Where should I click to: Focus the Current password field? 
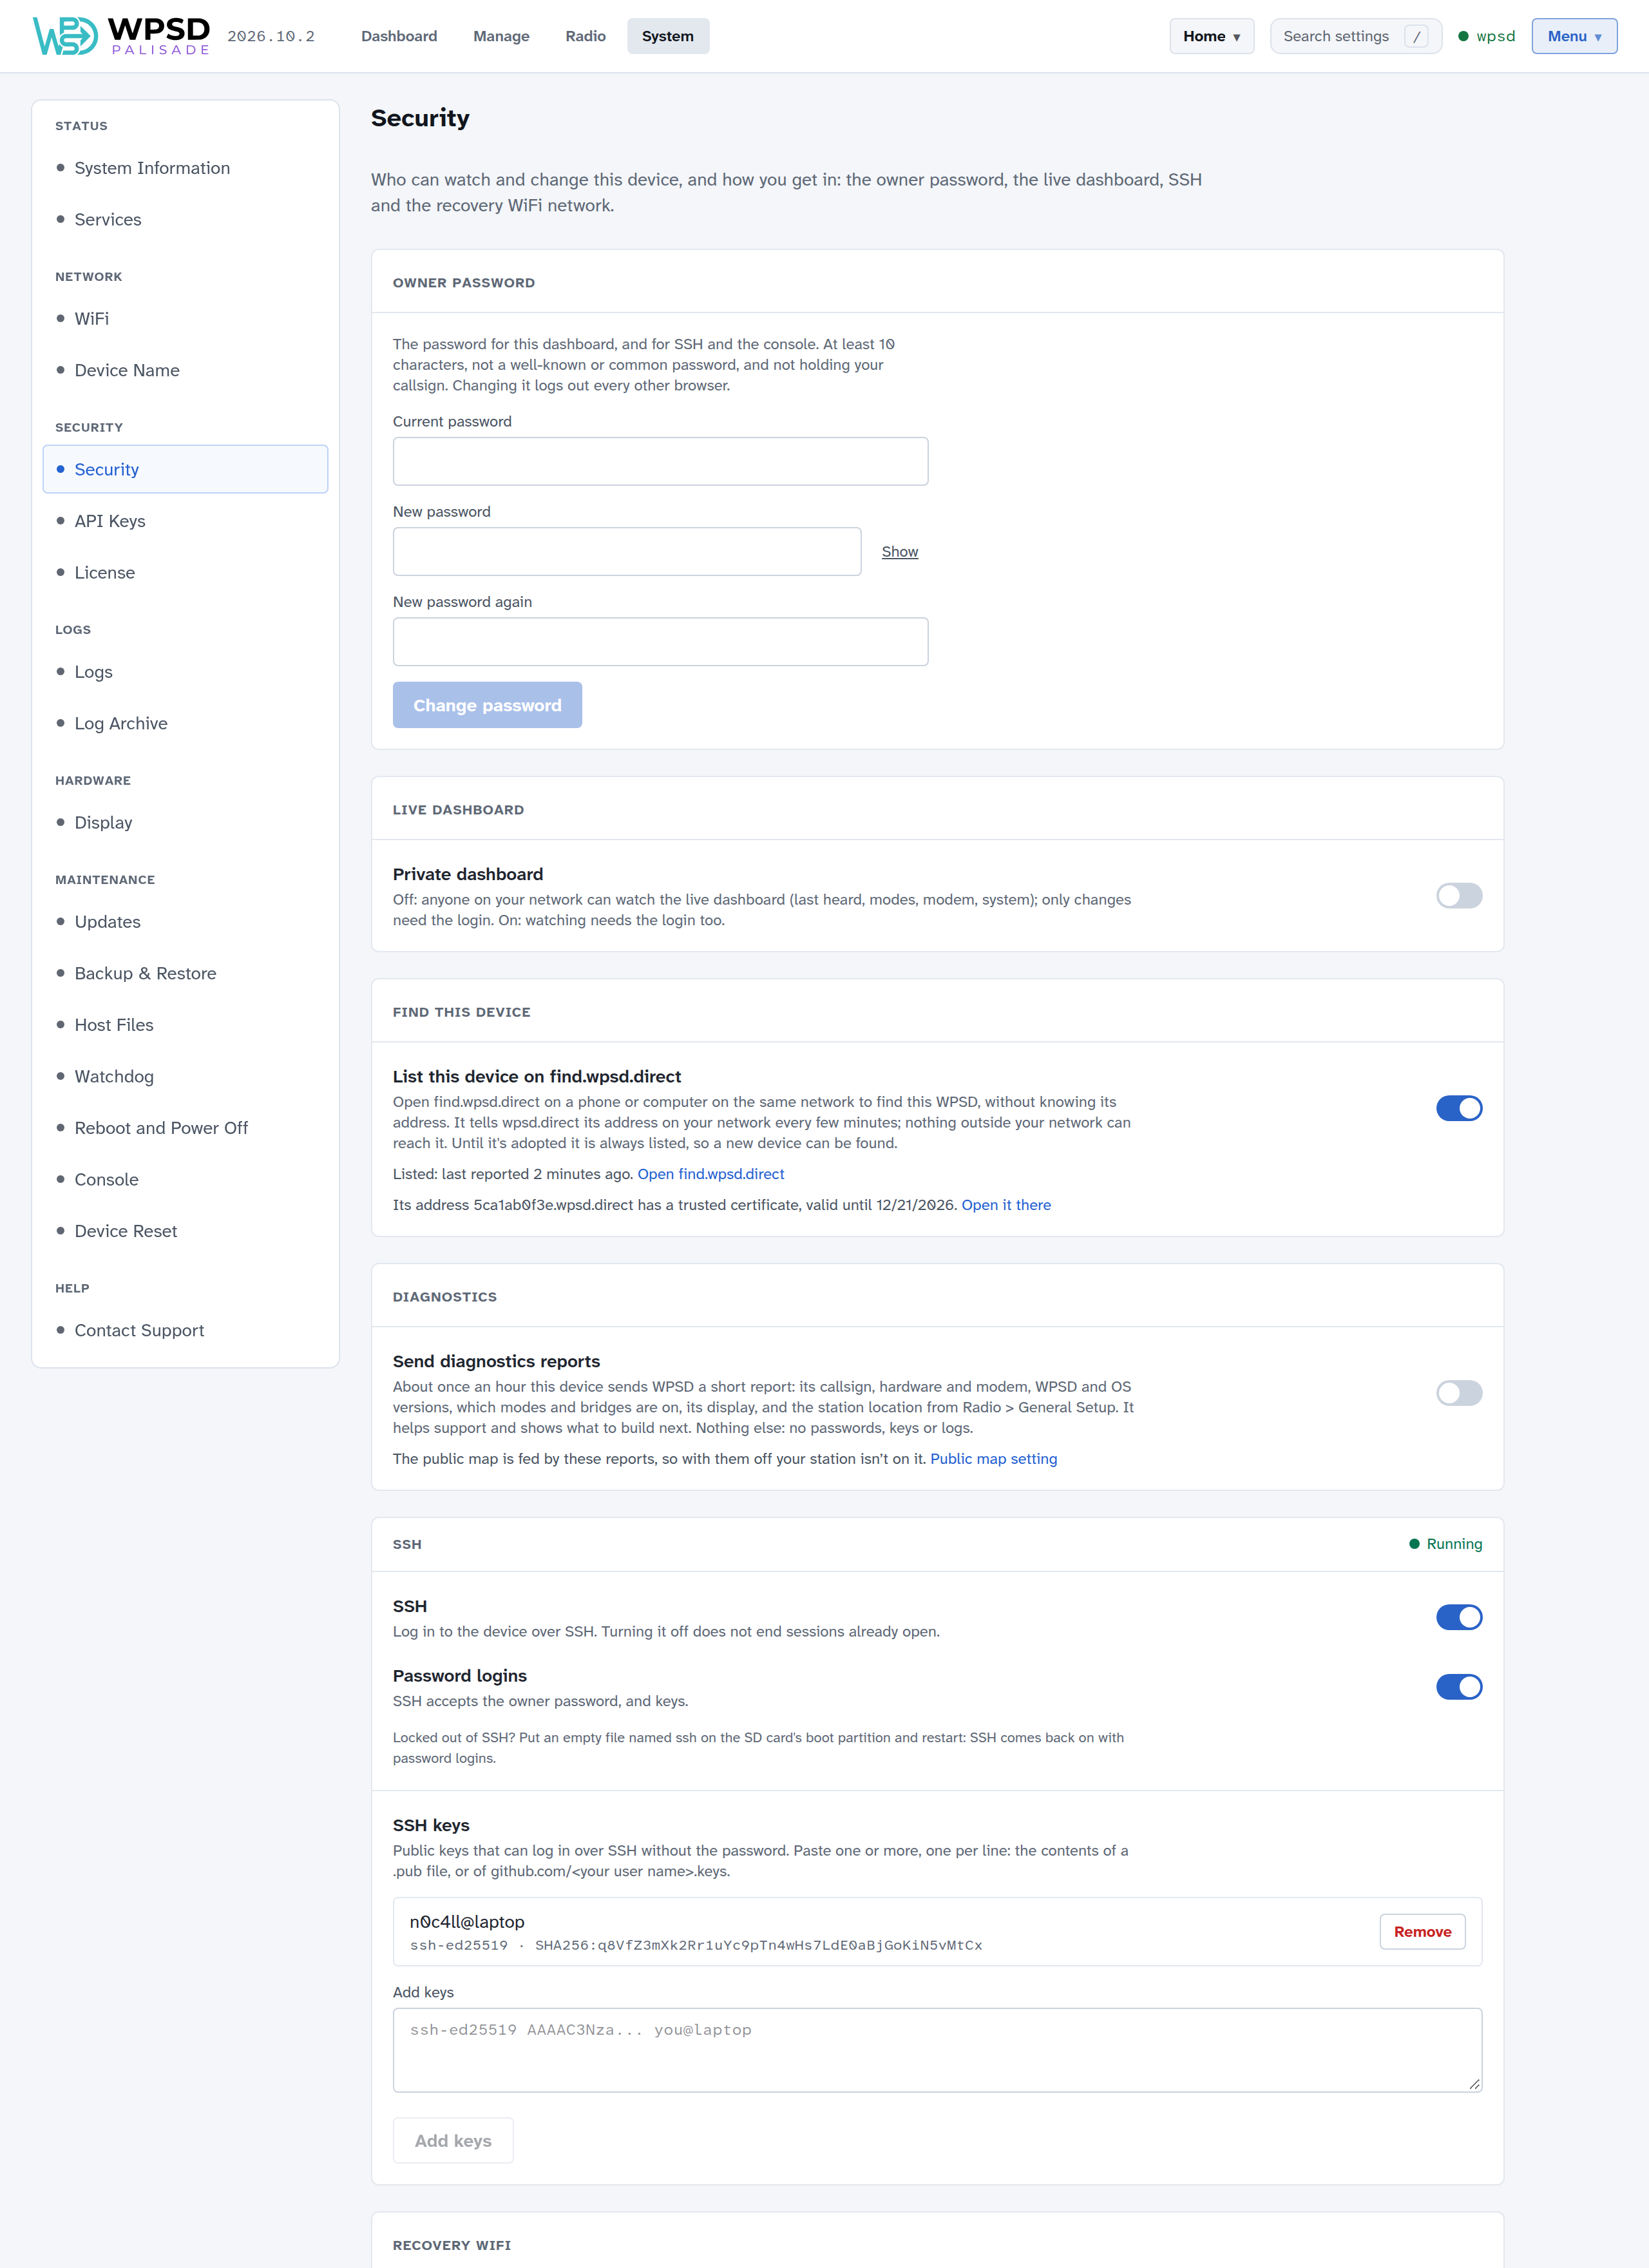(660, 461)
